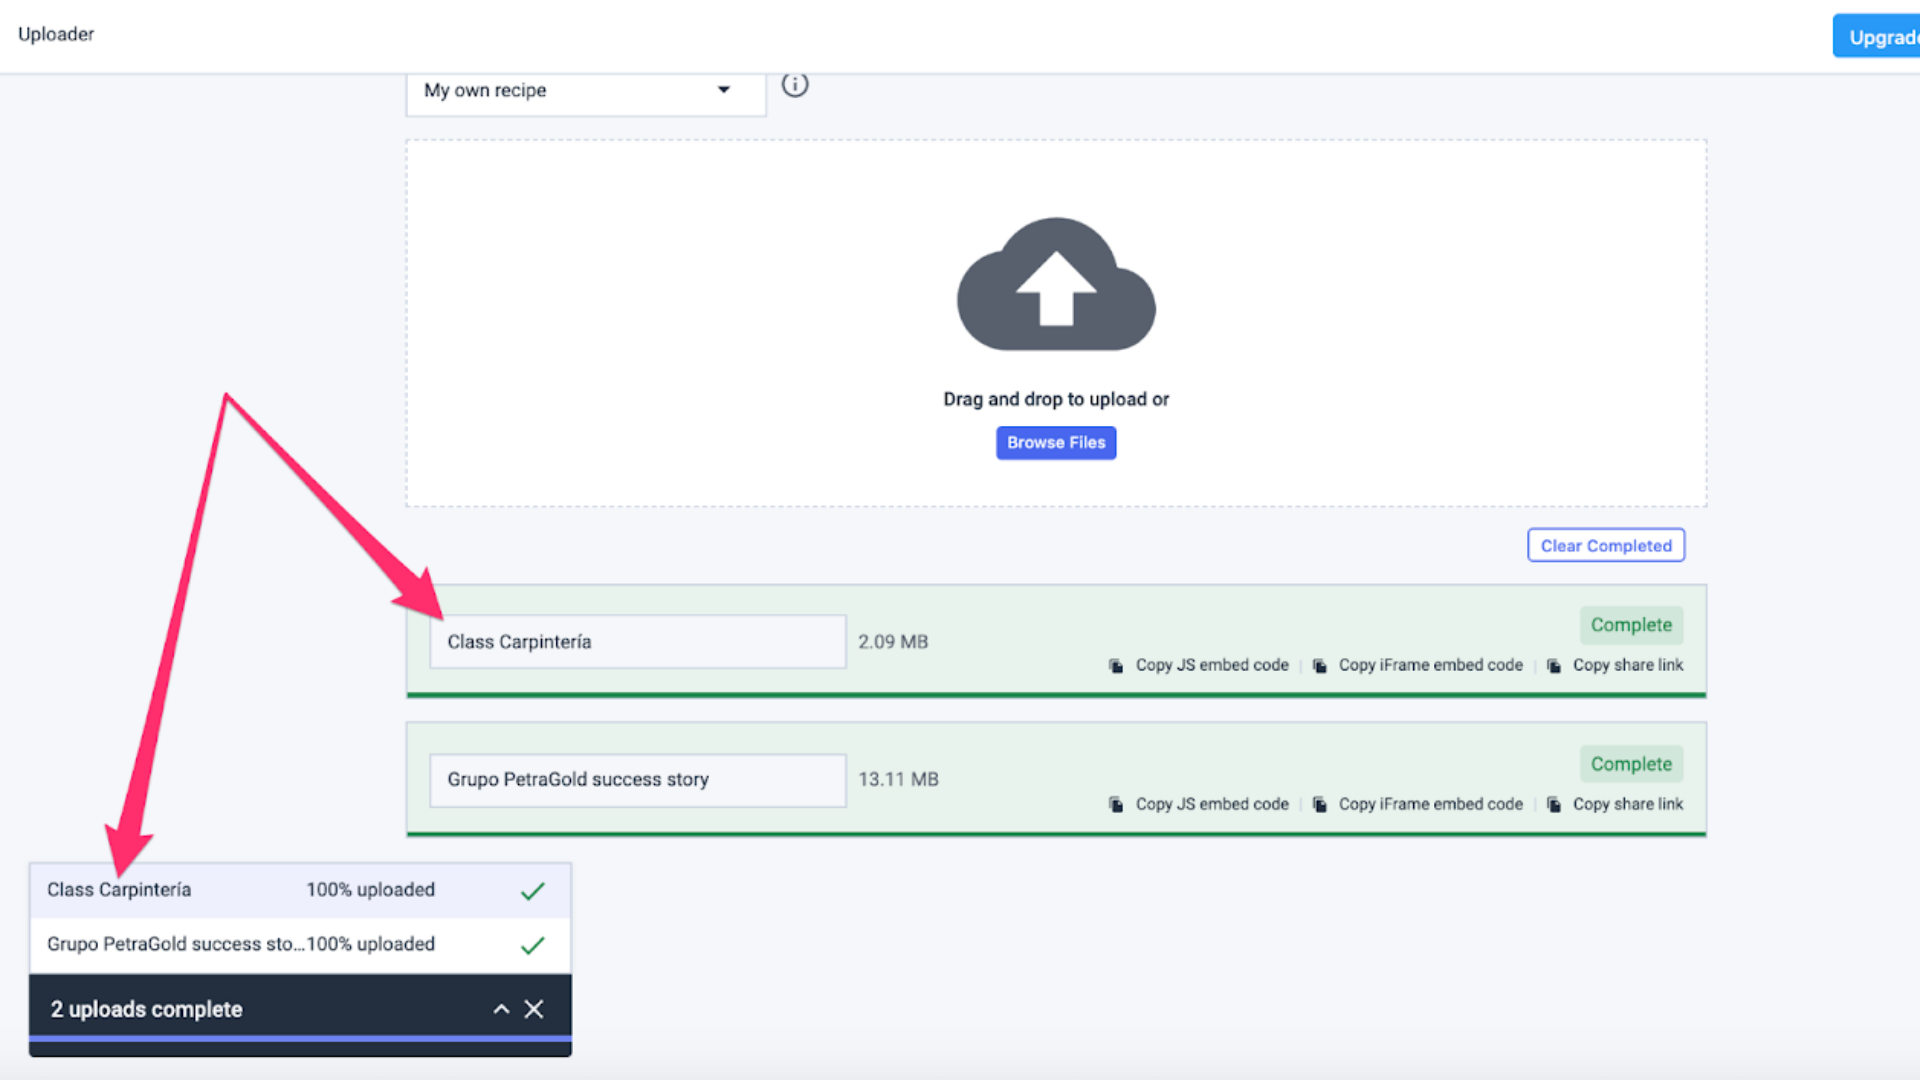Open the My own recipe dropdown
The height and width of the screenshot is (1080, 1920).
(723, 90)
